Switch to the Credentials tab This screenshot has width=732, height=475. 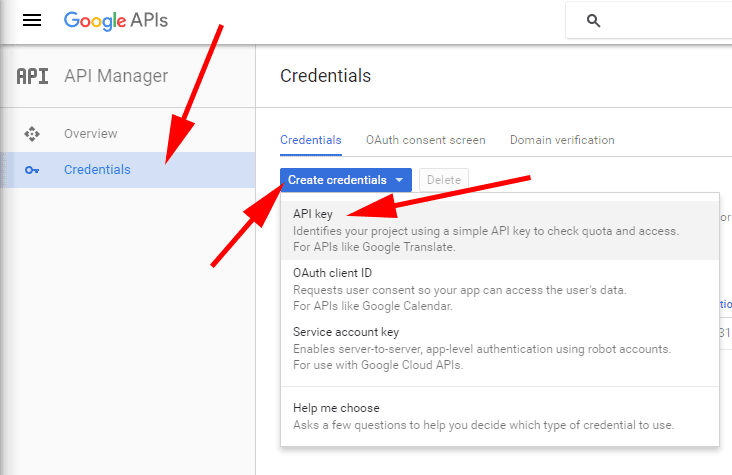point(310,140)
